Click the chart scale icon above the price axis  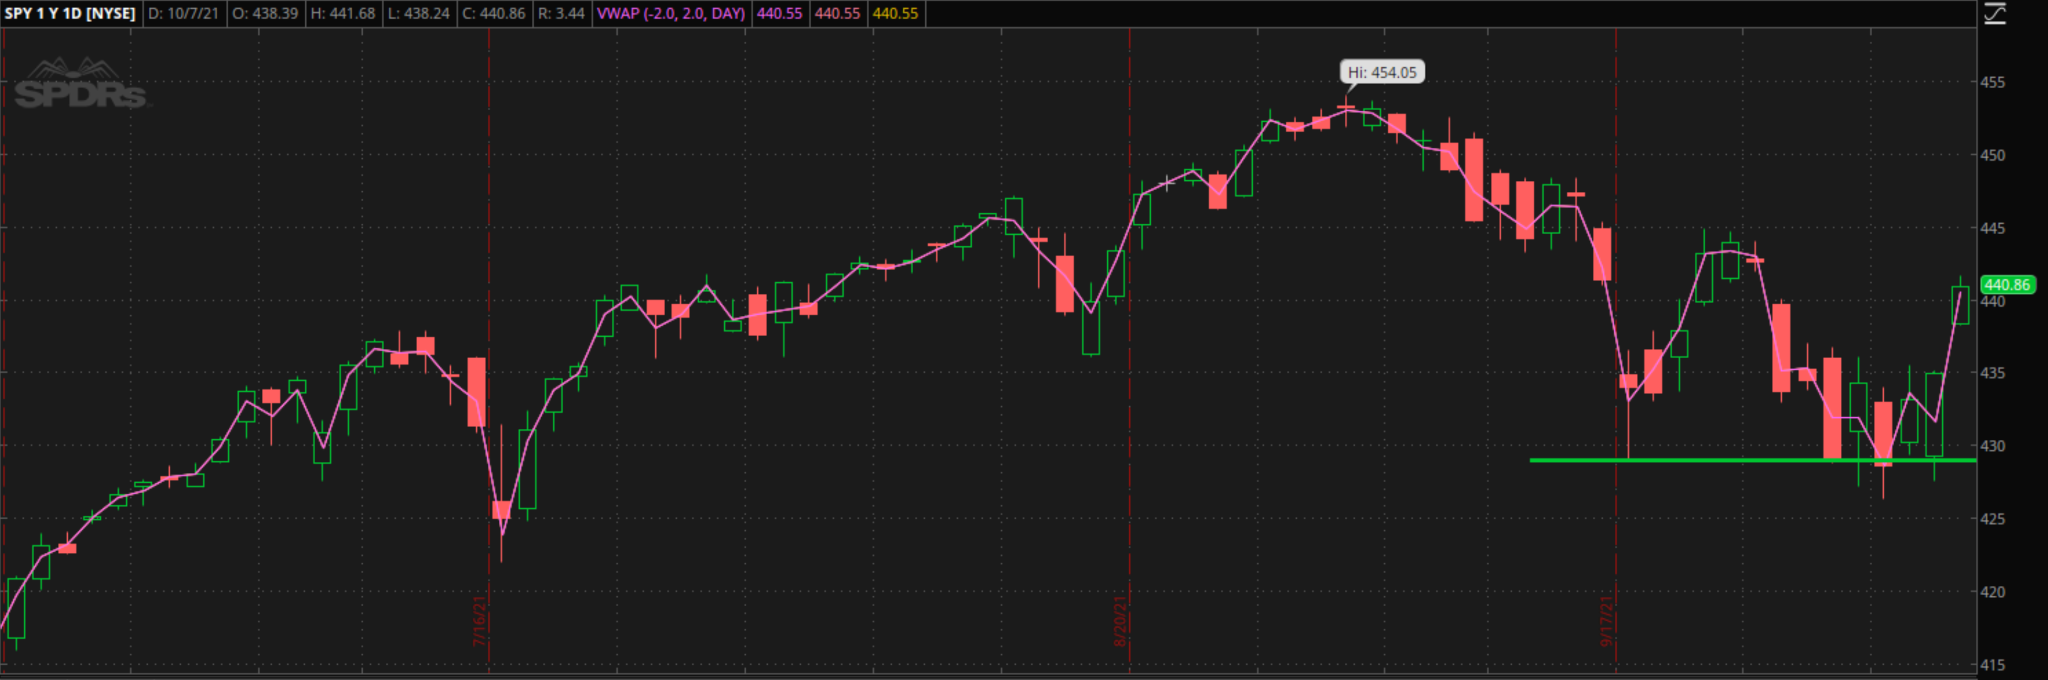point(1995,14)
